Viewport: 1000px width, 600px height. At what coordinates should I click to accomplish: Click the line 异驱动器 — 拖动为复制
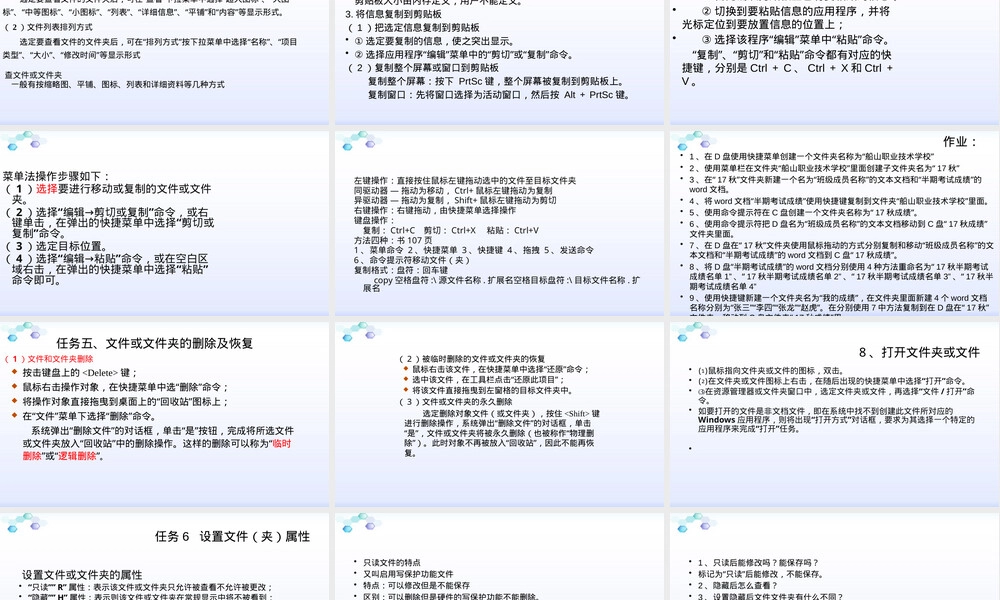pyautogui.click(x=455, y=200)
